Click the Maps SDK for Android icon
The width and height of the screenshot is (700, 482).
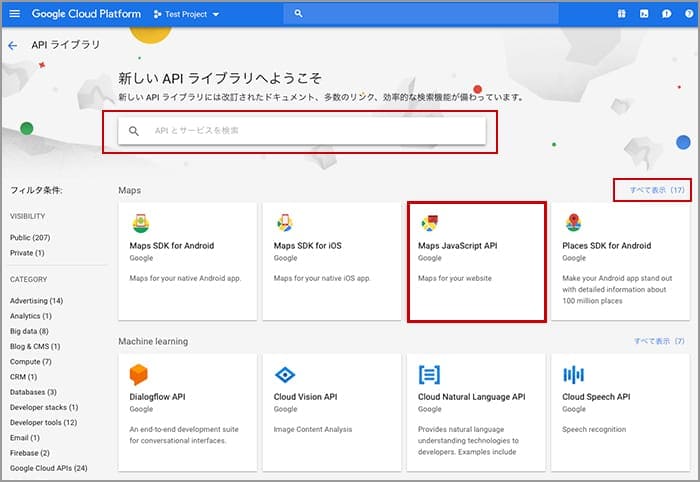pyautogui.click(x=141, y=223)
